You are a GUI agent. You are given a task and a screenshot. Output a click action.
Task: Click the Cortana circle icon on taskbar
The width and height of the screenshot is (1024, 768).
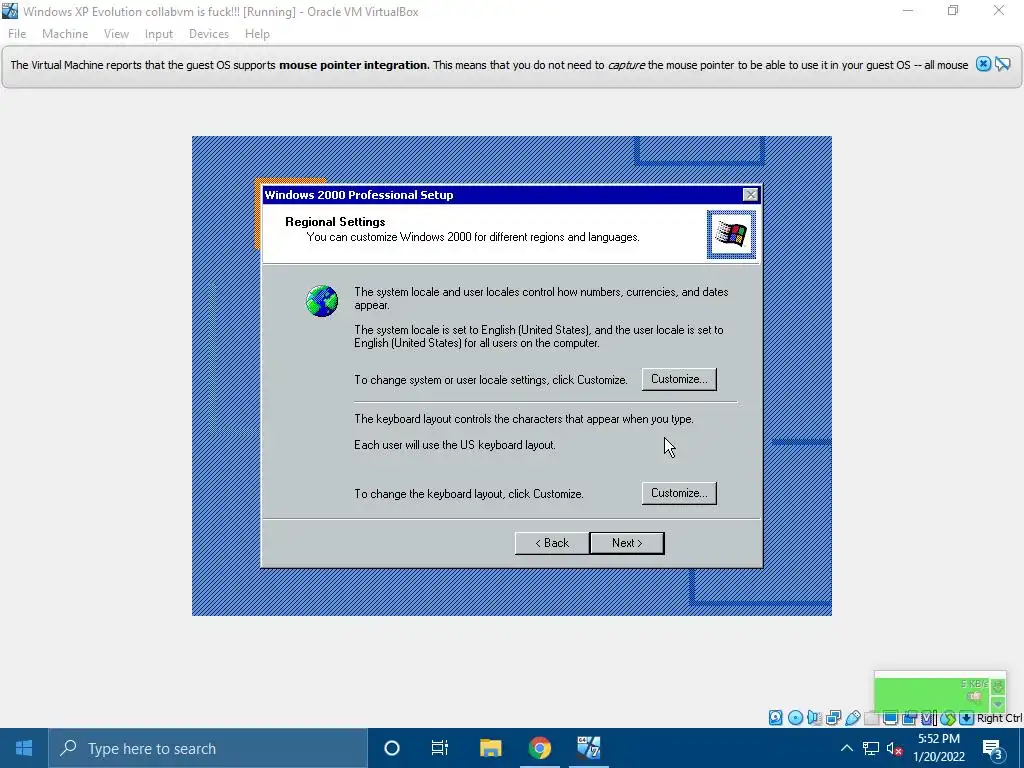pyautogui.click(x=391, y=748)
